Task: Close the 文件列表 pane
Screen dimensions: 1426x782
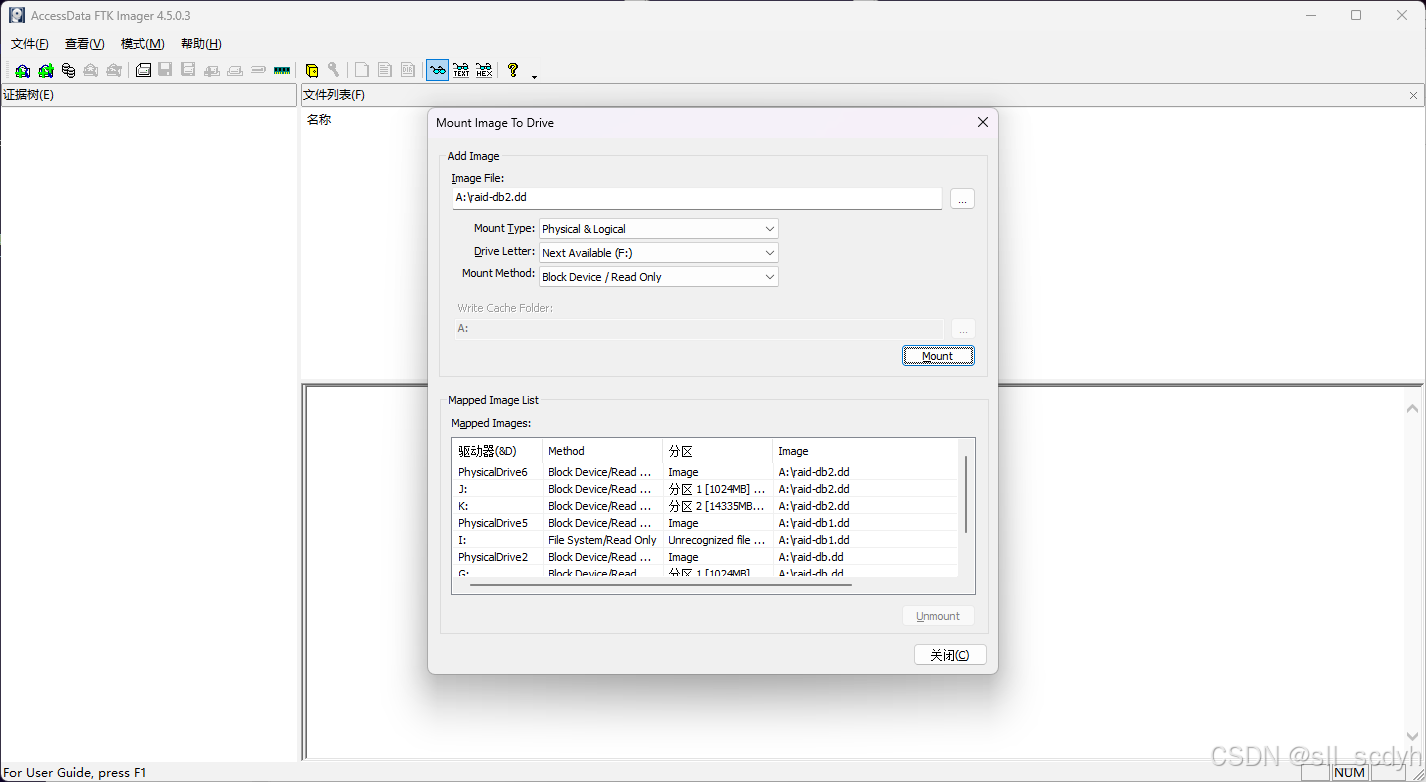Action: click(x=1413, y=95)
